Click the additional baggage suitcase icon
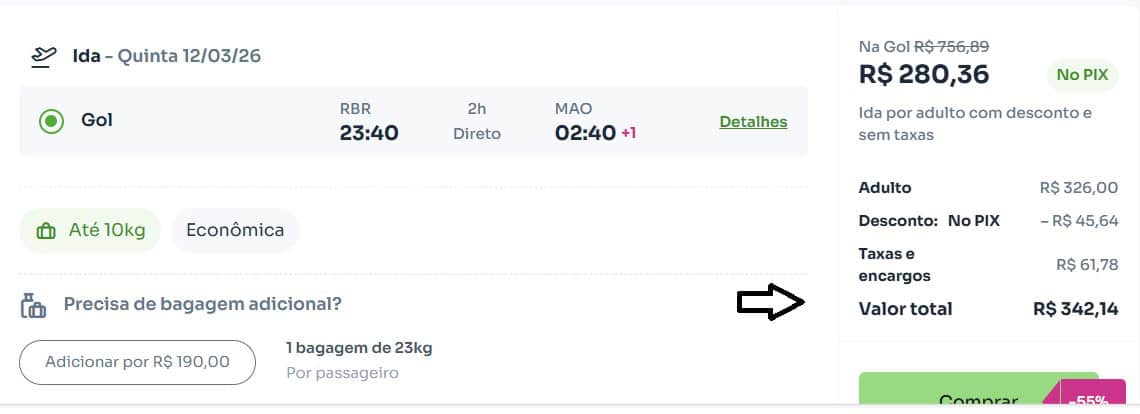The height and width of the screenshot is (414, 1140). point(34,305)
